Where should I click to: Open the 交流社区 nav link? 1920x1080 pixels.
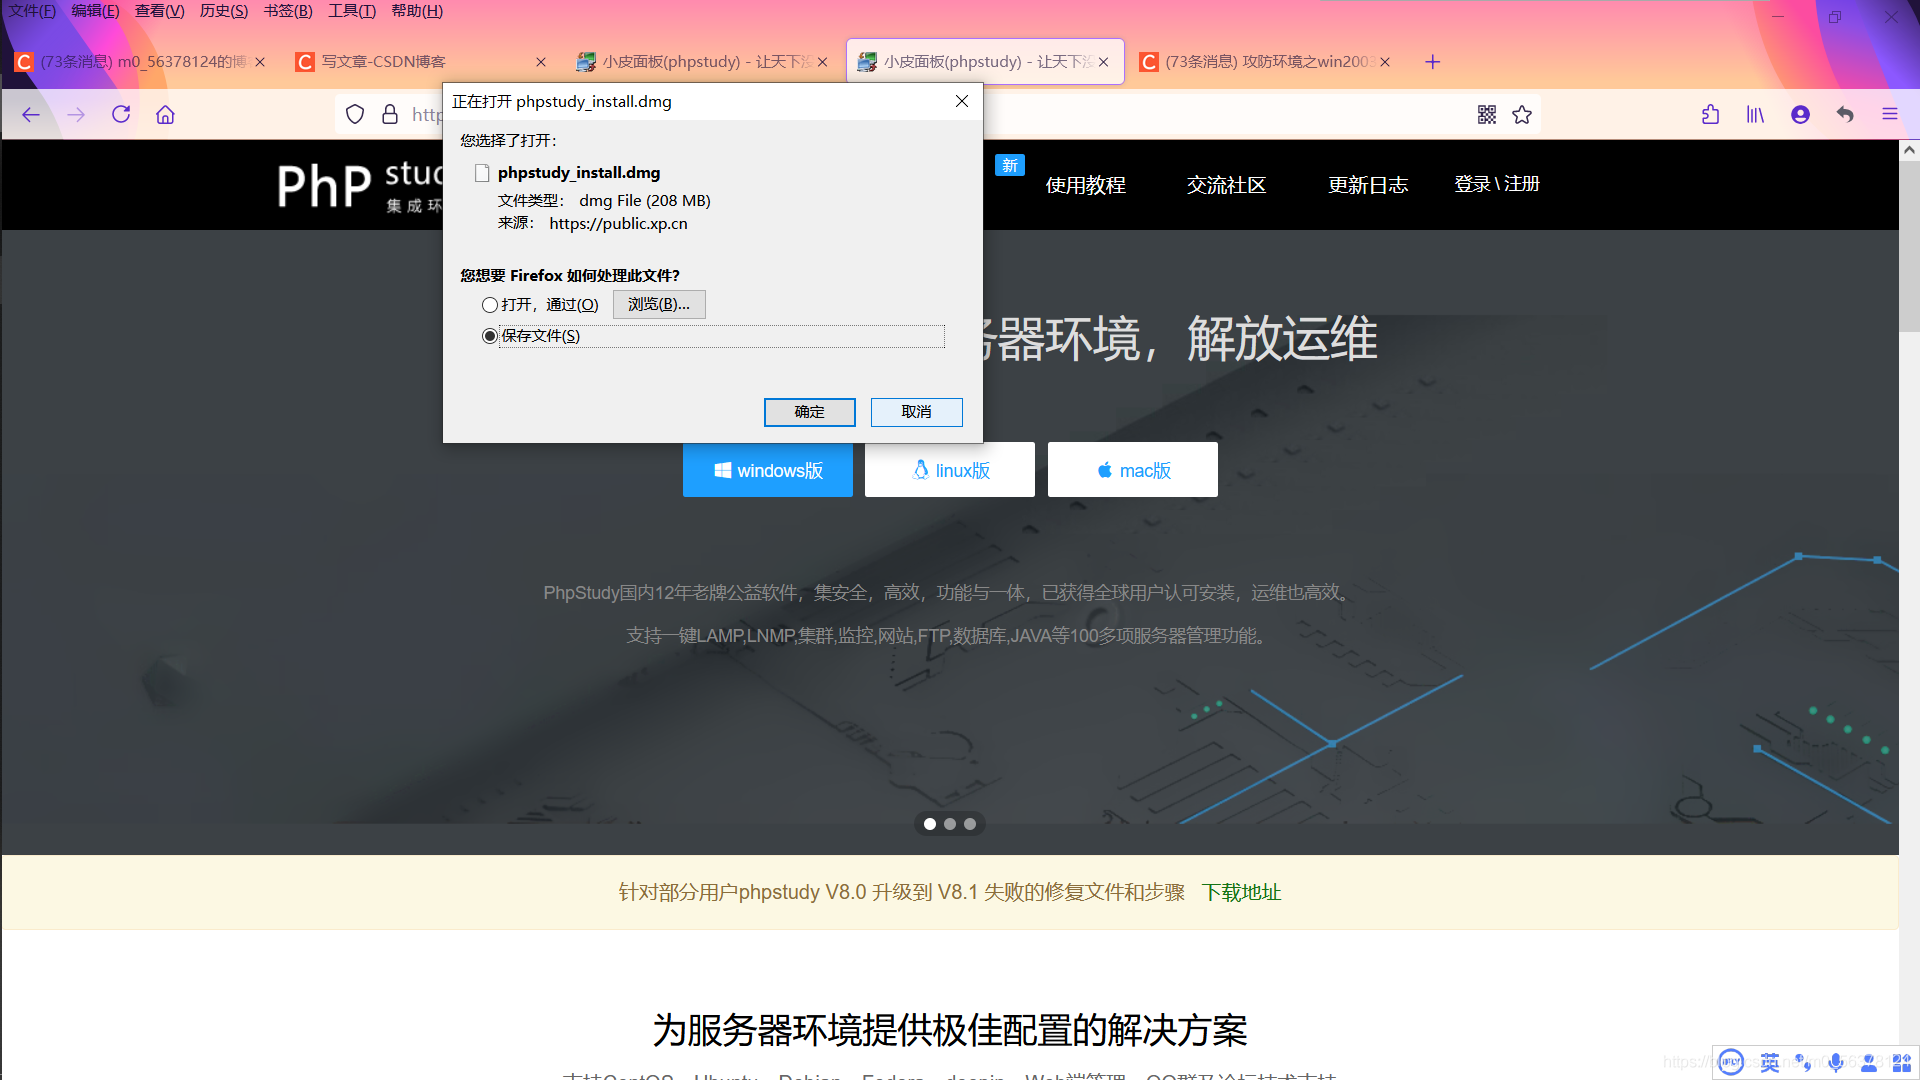pos(1227,185)
